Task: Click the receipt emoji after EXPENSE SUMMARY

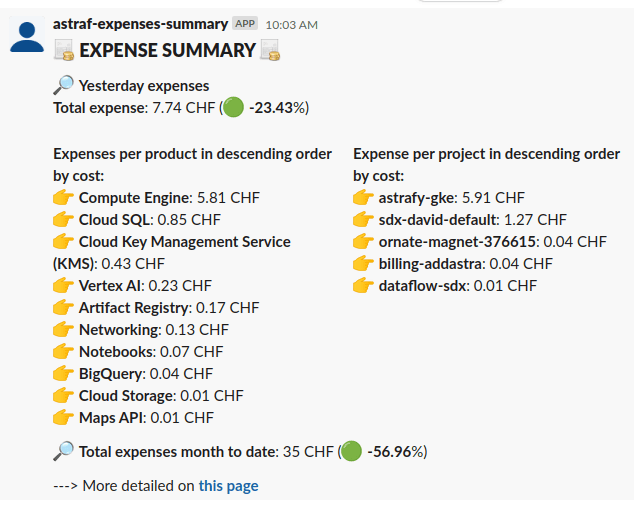Action: pos(270,50)
